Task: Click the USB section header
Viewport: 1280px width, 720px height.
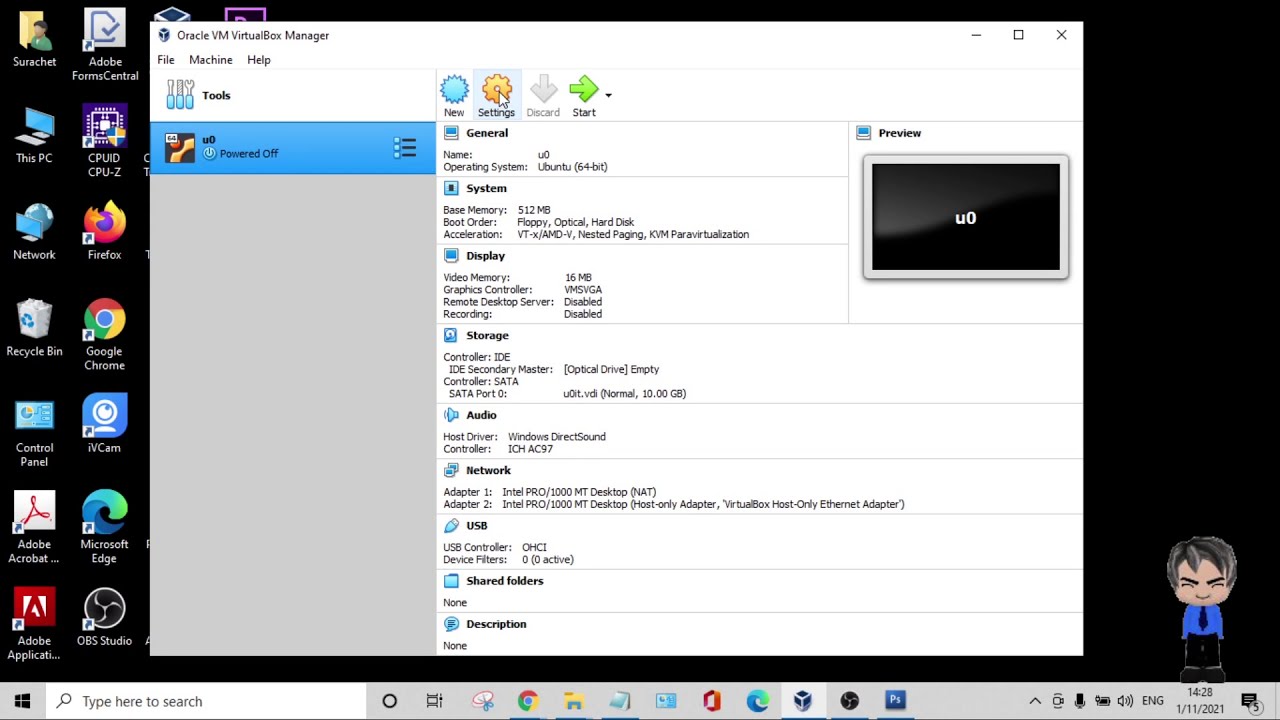Action: [x=476, y=526]
